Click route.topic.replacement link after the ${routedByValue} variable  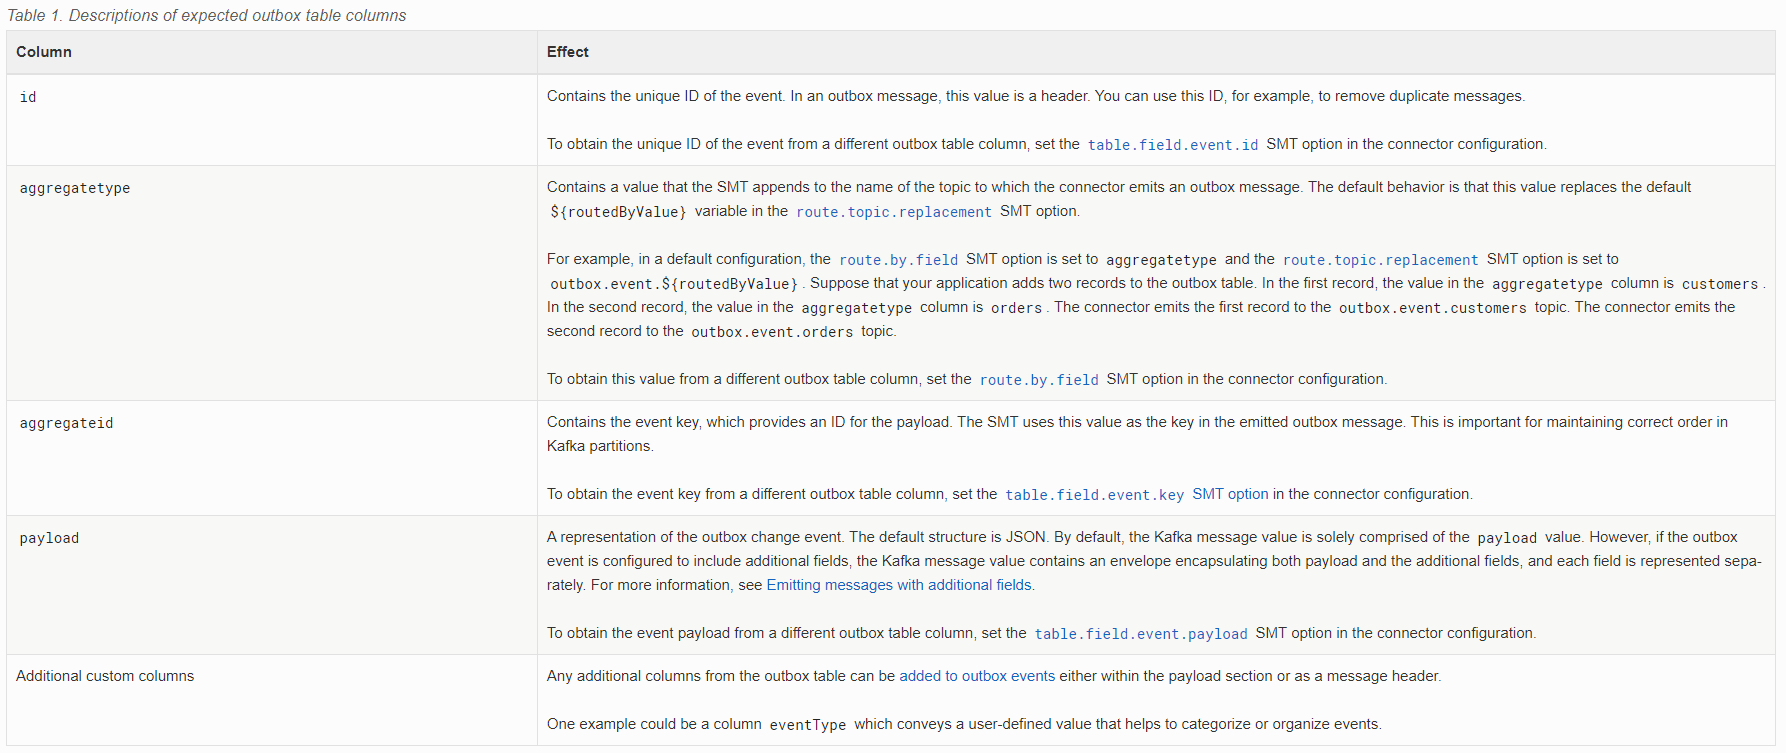(893, 212)
